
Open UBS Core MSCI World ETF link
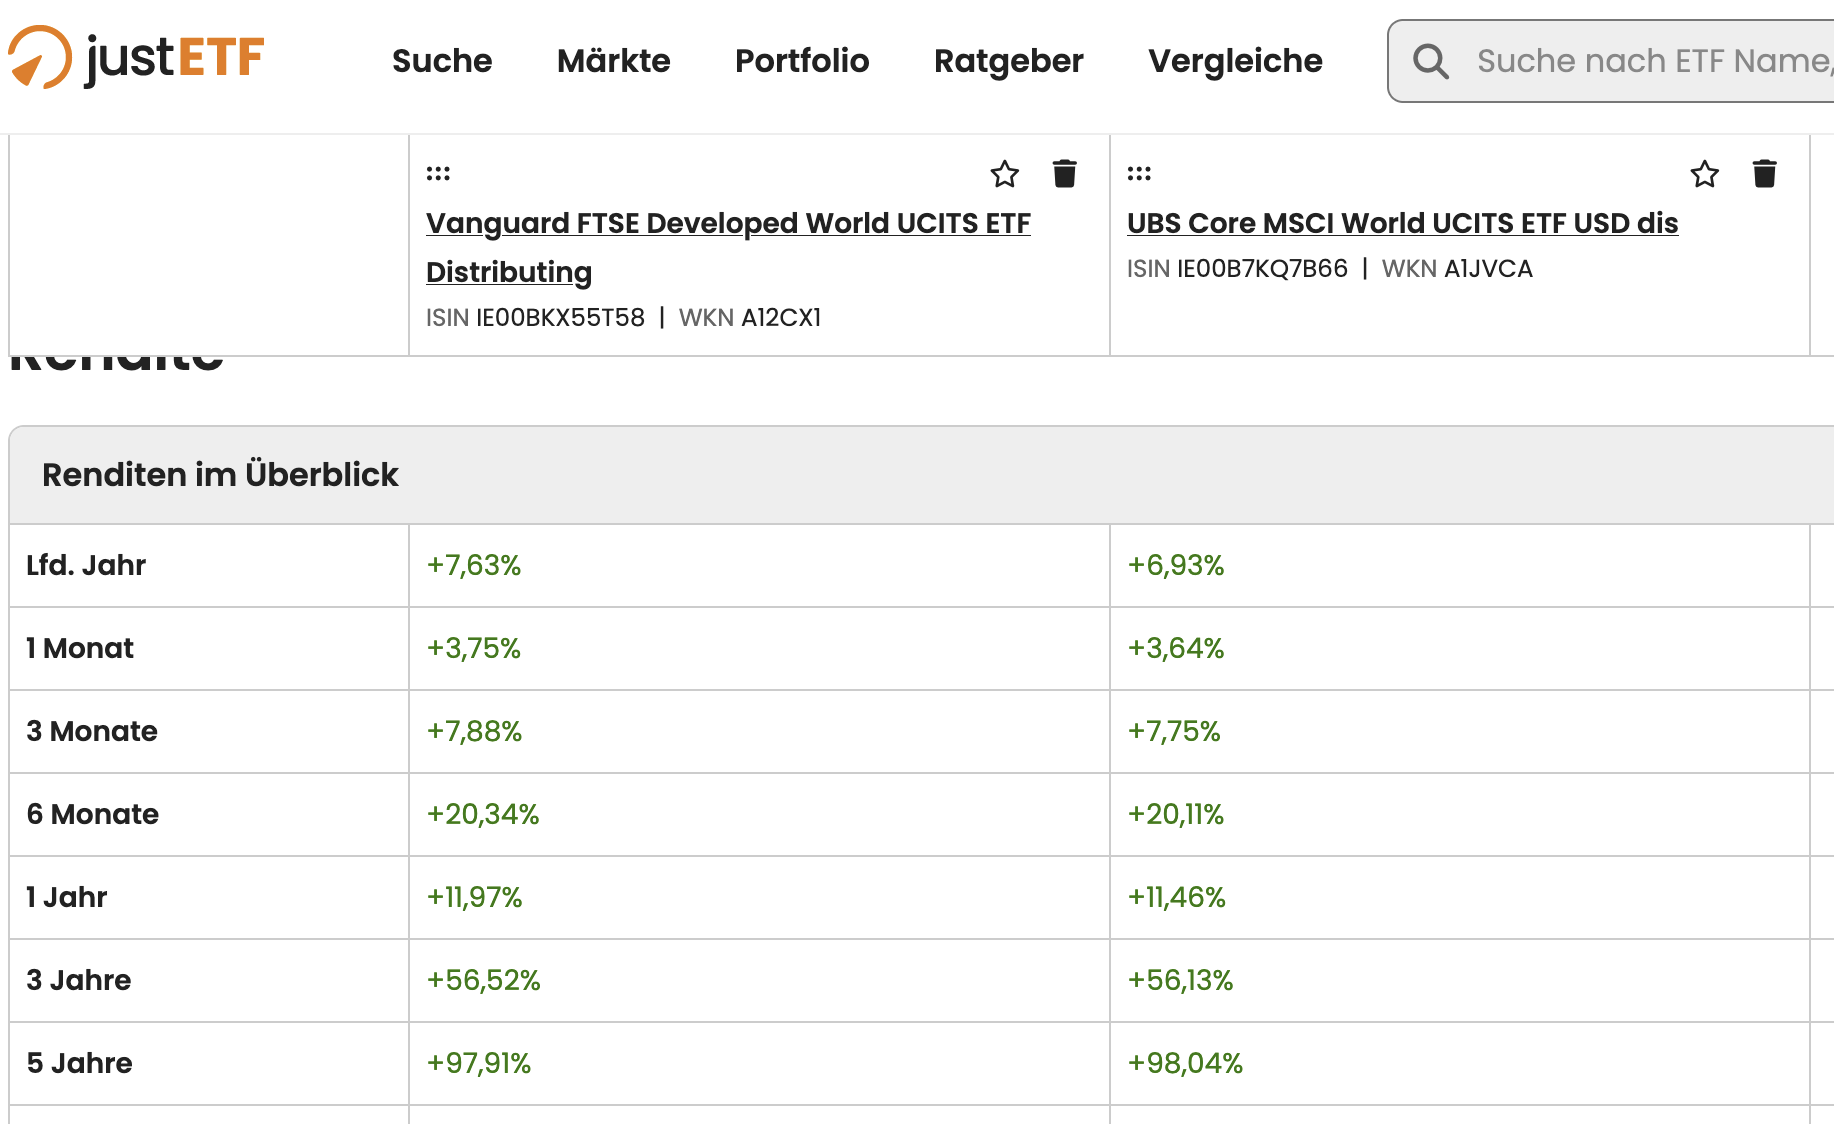[x=1402, y=223]
